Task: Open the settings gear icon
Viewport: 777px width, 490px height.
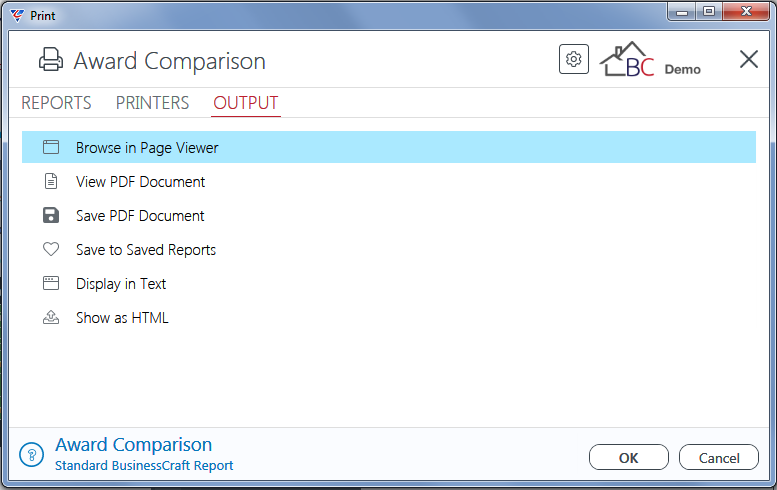Action: coord(574,59)
